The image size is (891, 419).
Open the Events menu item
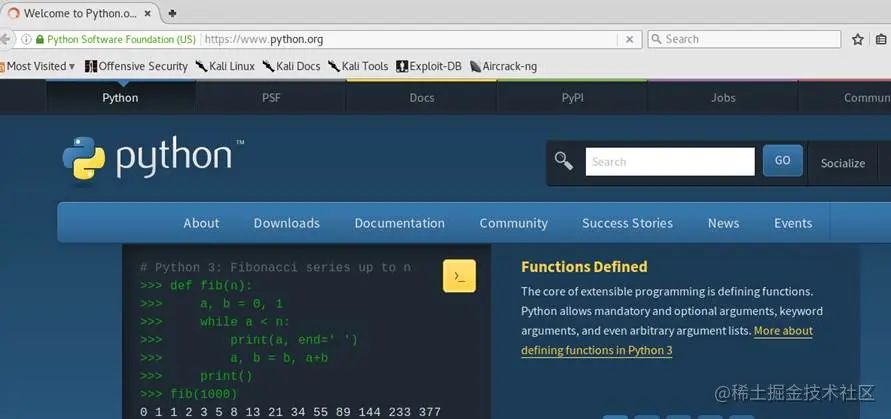[x=793, y=223]
